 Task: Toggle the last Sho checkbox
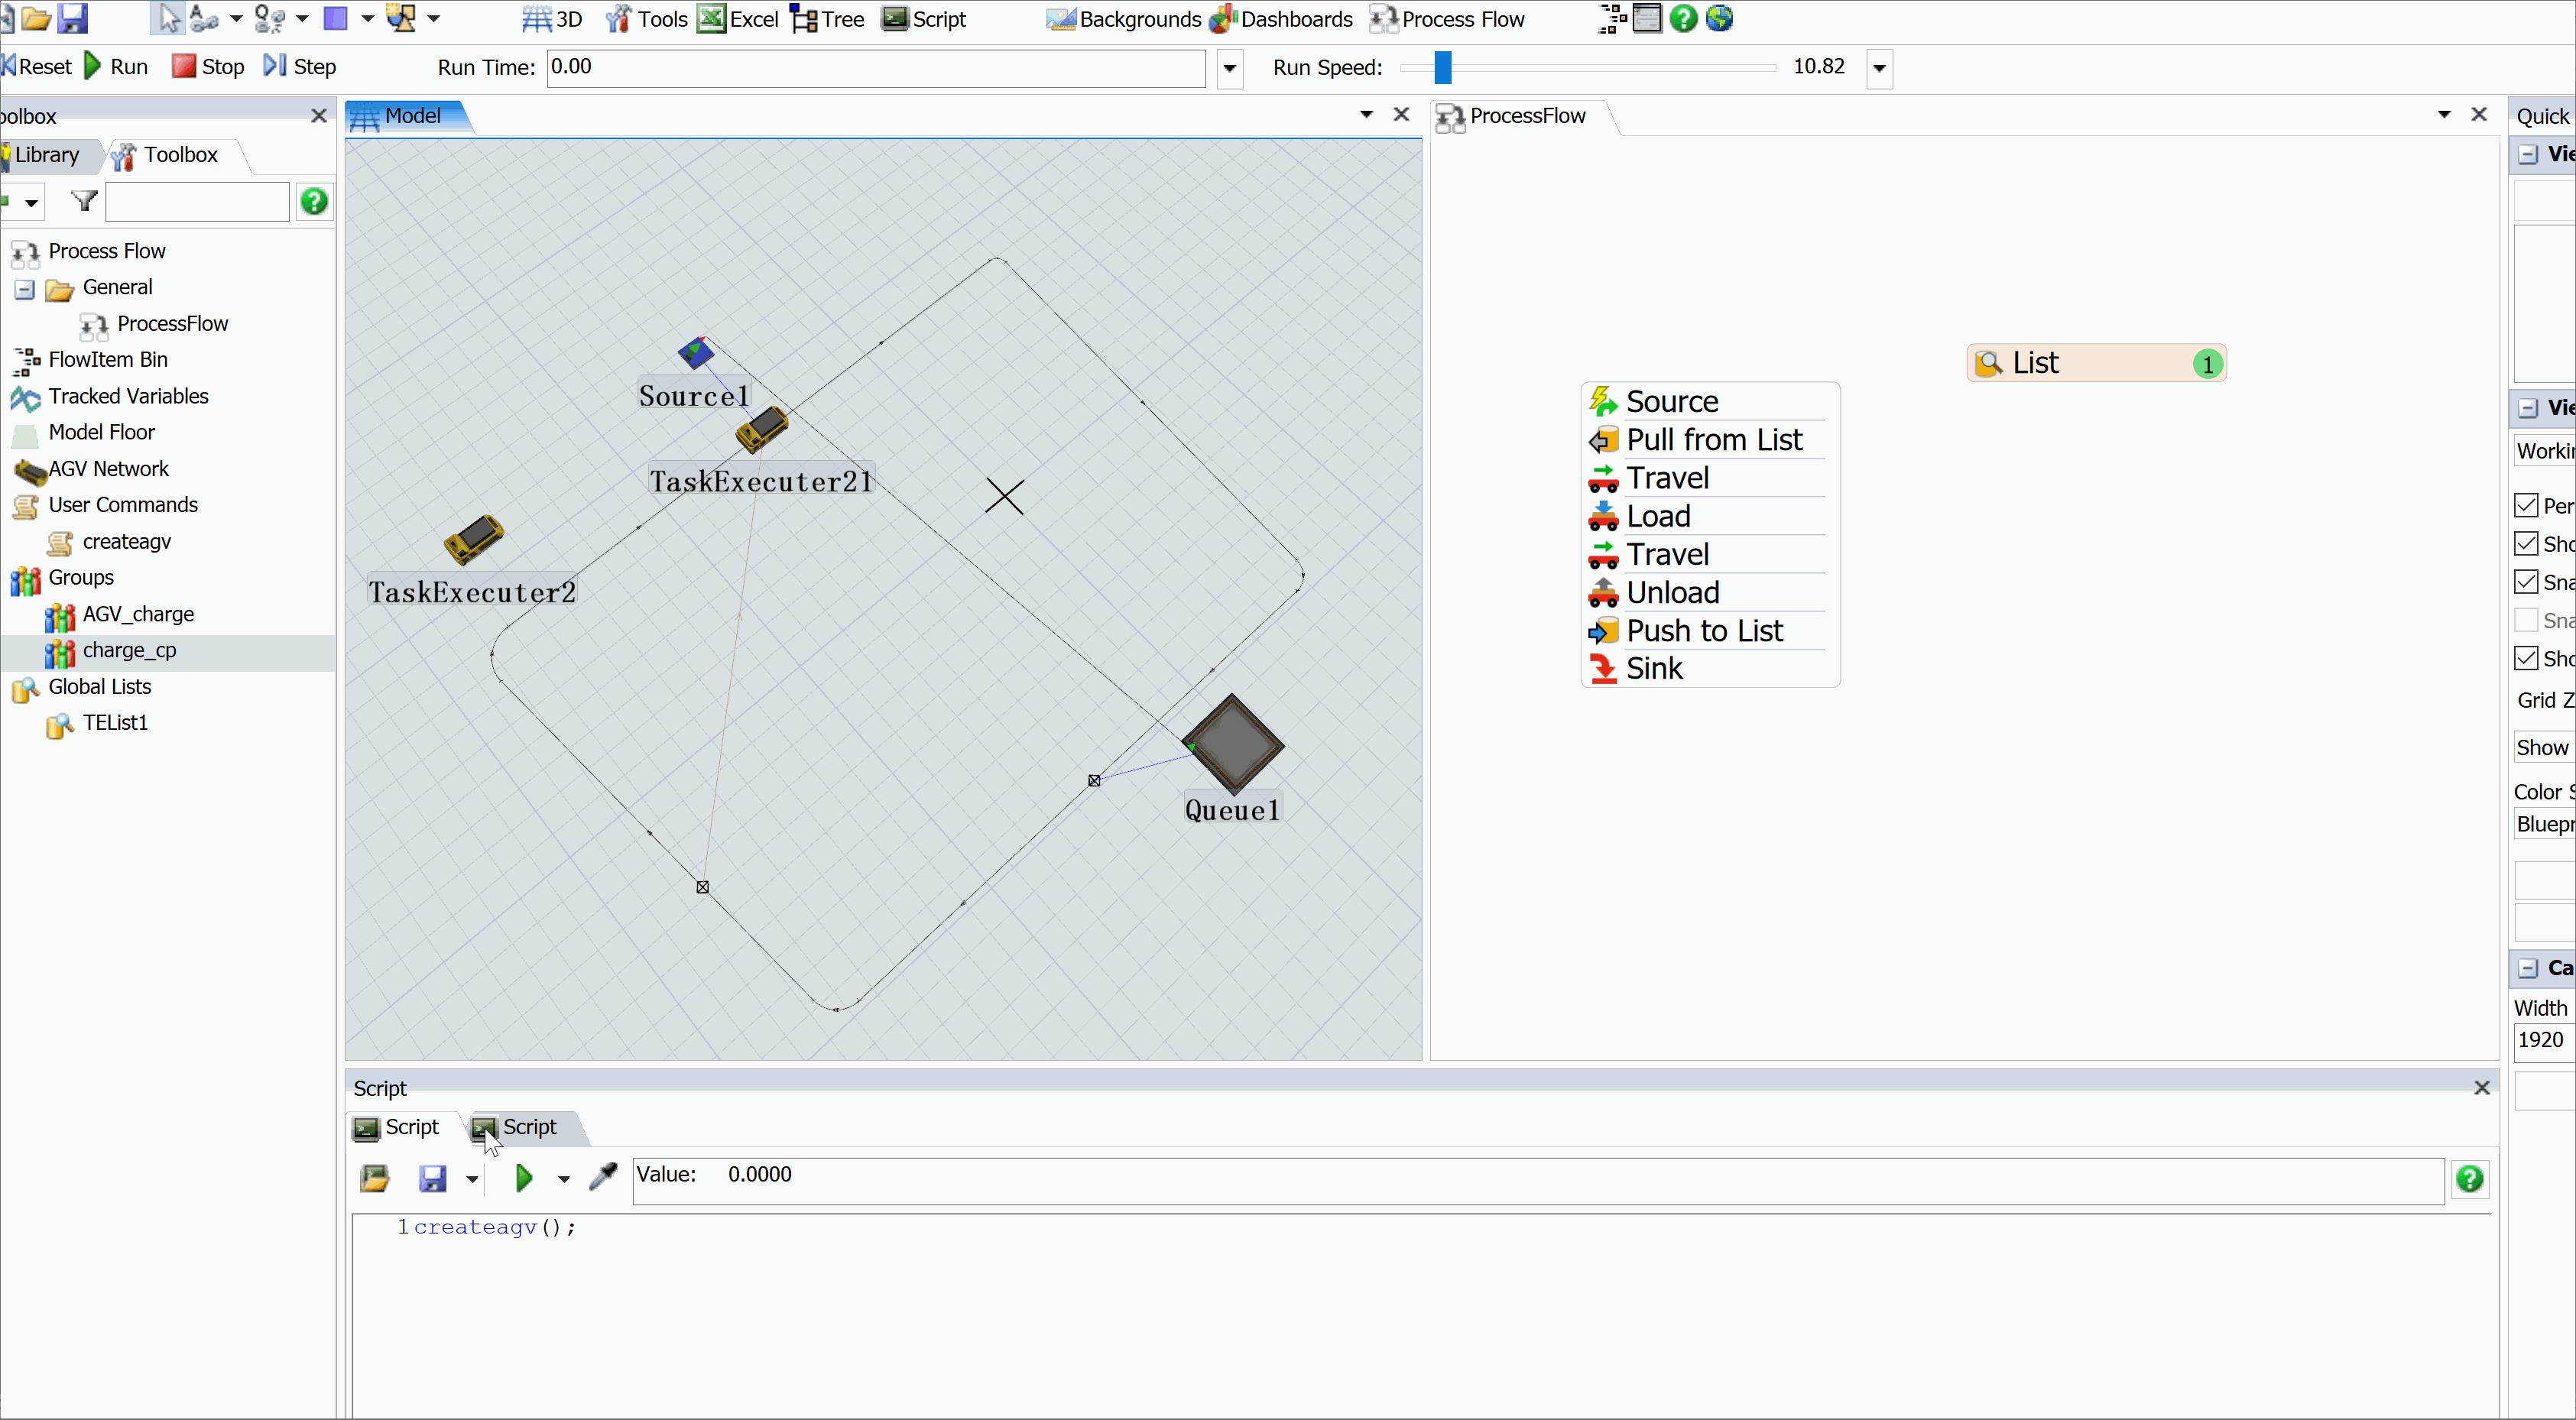[2526, 658]
